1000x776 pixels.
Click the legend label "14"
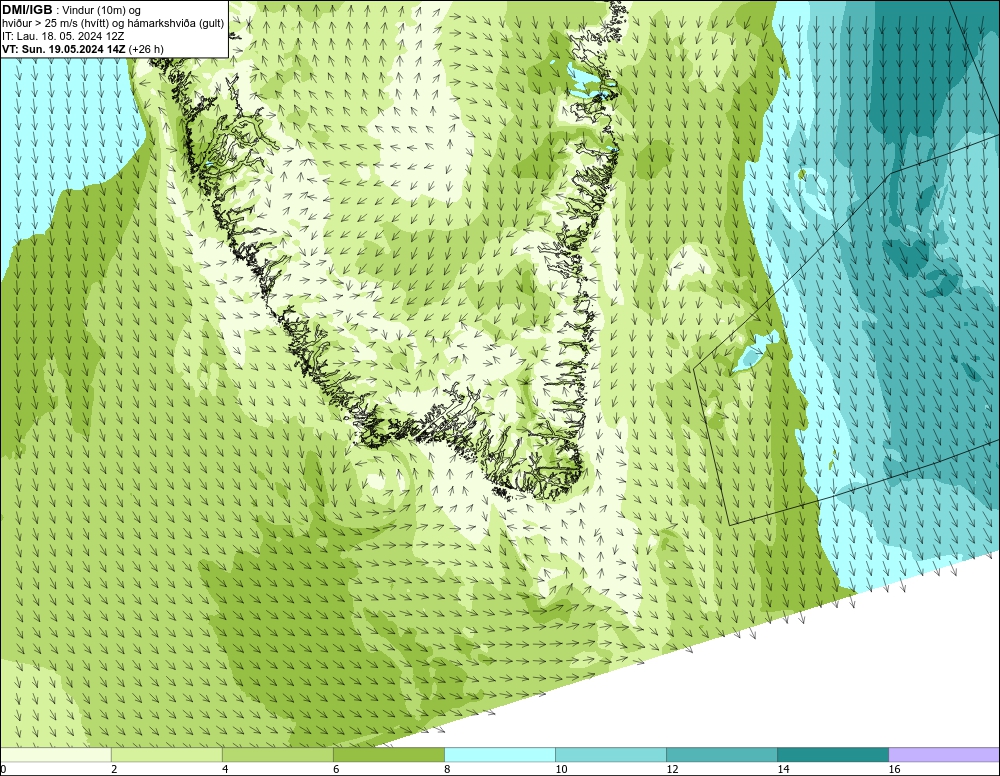click(x=783, y=770)
